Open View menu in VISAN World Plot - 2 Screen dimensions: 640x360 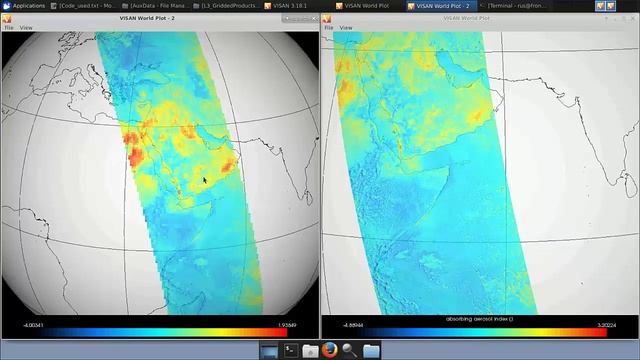point(26,28)
